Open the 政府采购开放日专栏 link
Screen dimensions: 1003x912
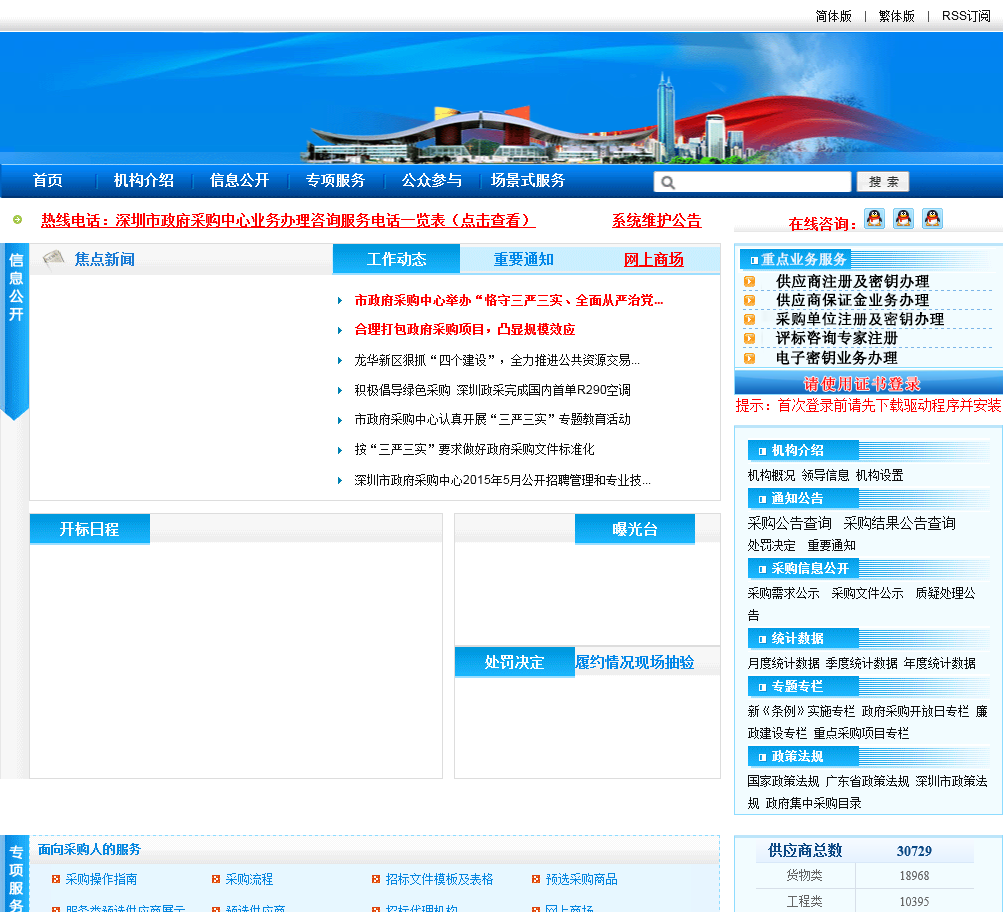(915, 711)
